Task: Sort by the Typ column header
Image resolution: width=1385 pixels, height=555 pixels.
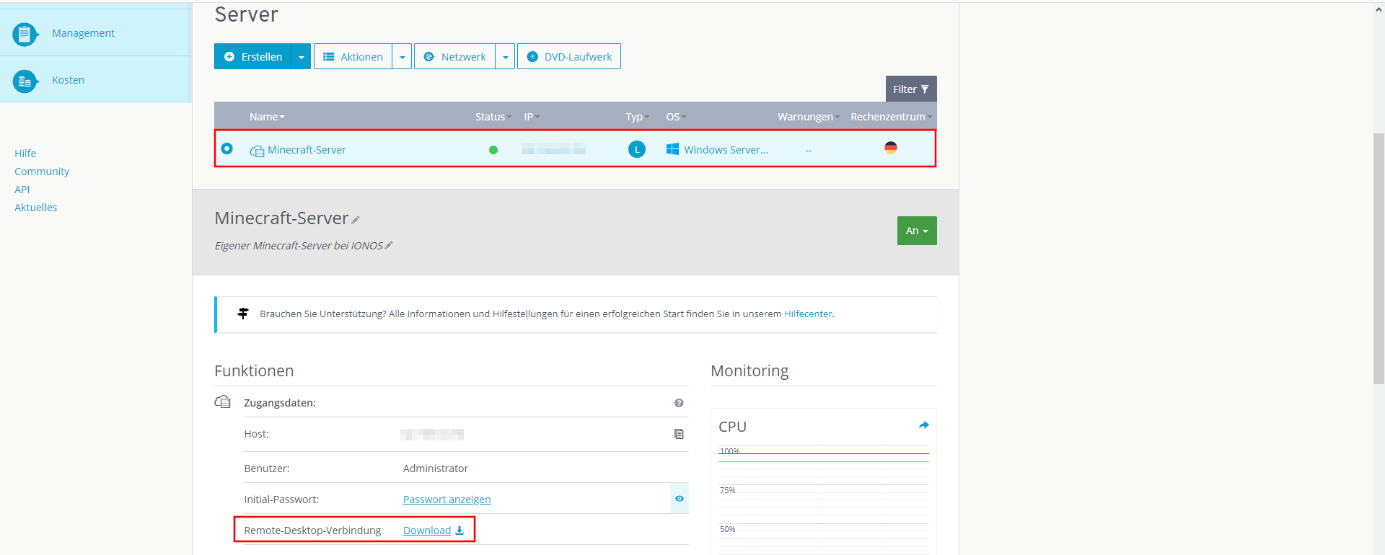Action: pos(637,117)
